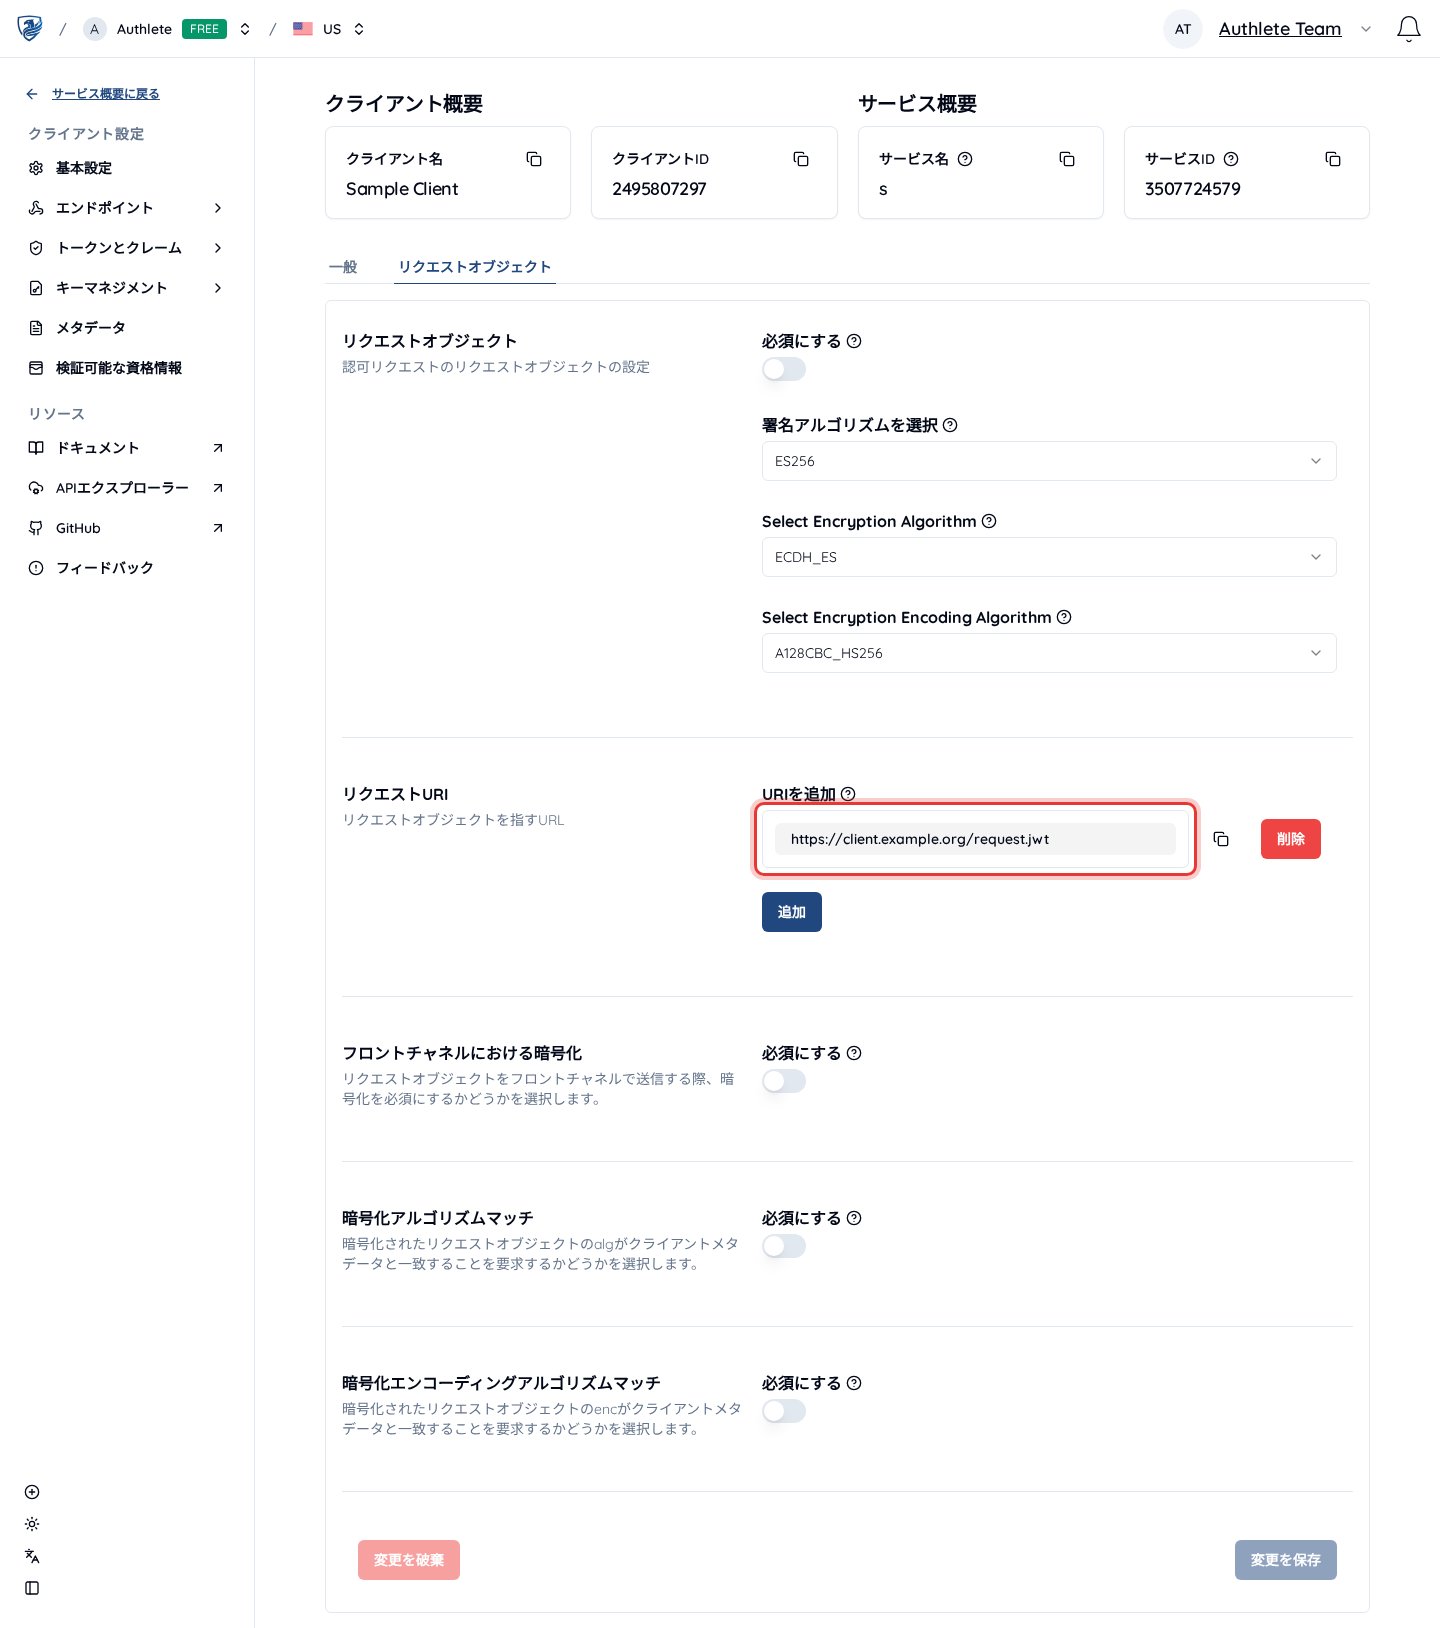Show help for URIを追加
This screenshot has height=1628, width=1440.
point(848,794)
